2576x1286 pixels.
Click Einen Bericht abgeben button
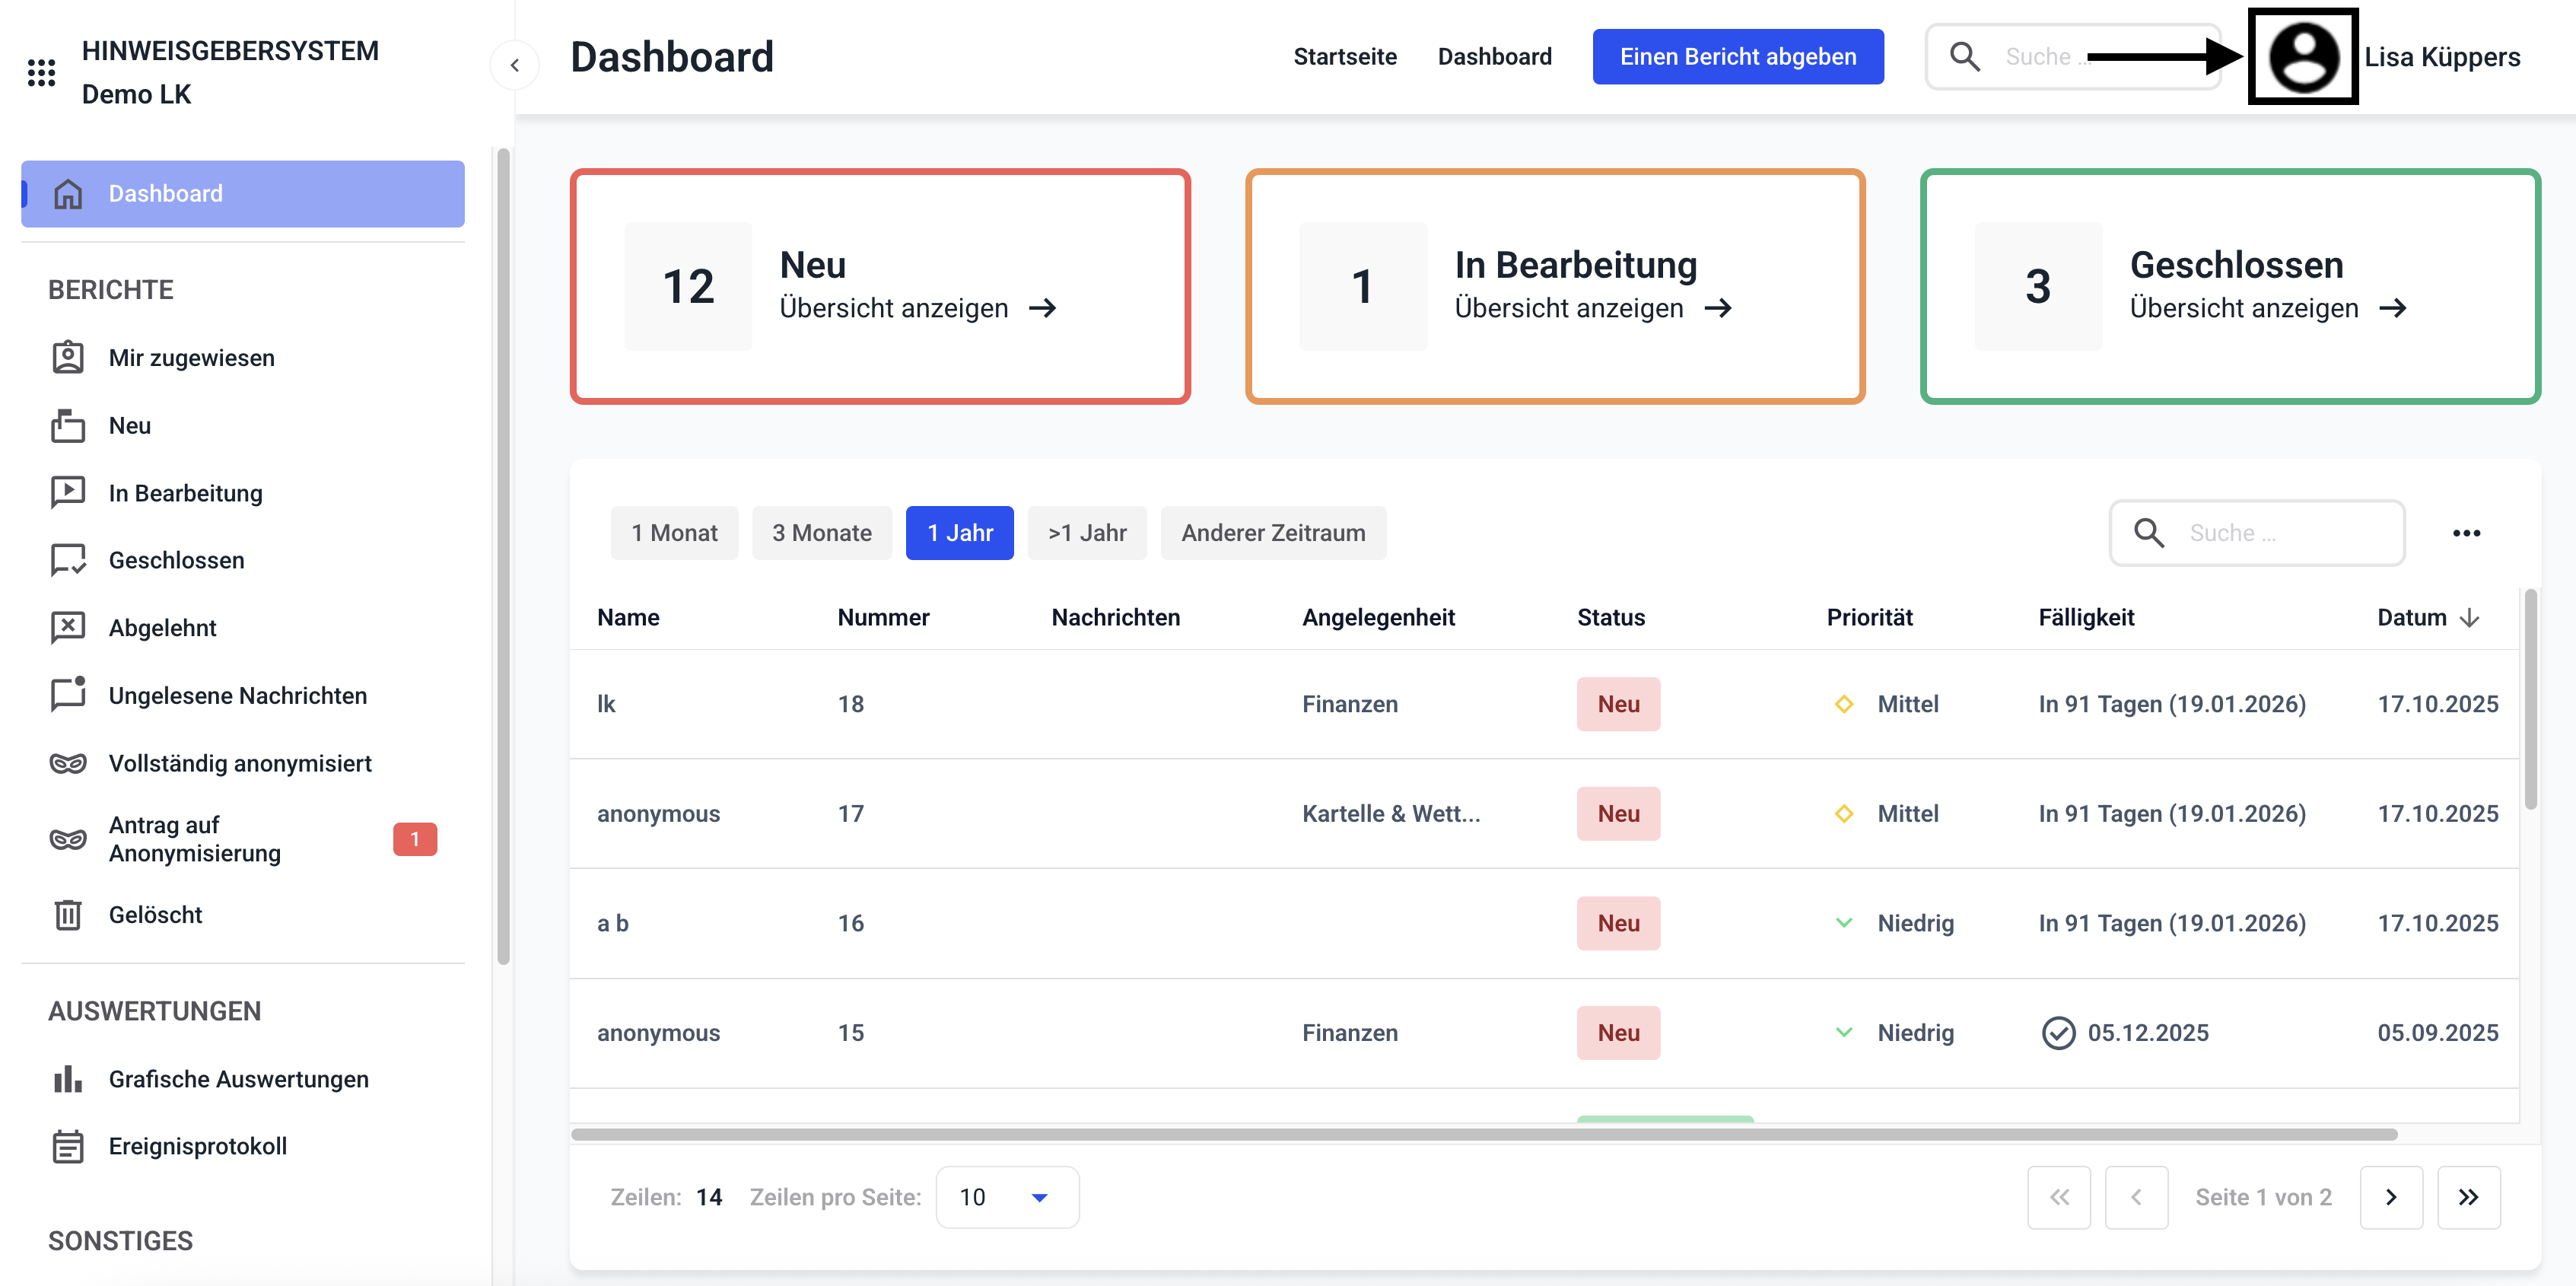click(1737, 57)
